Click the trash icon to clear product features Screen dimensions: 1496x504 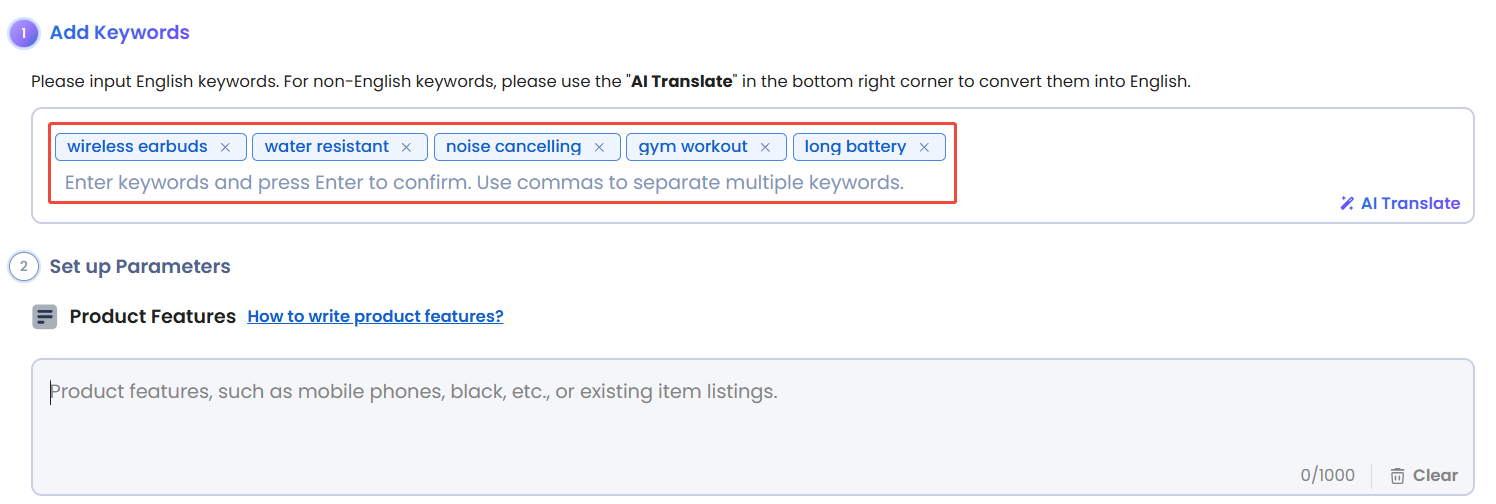(x=1397, y=476)
